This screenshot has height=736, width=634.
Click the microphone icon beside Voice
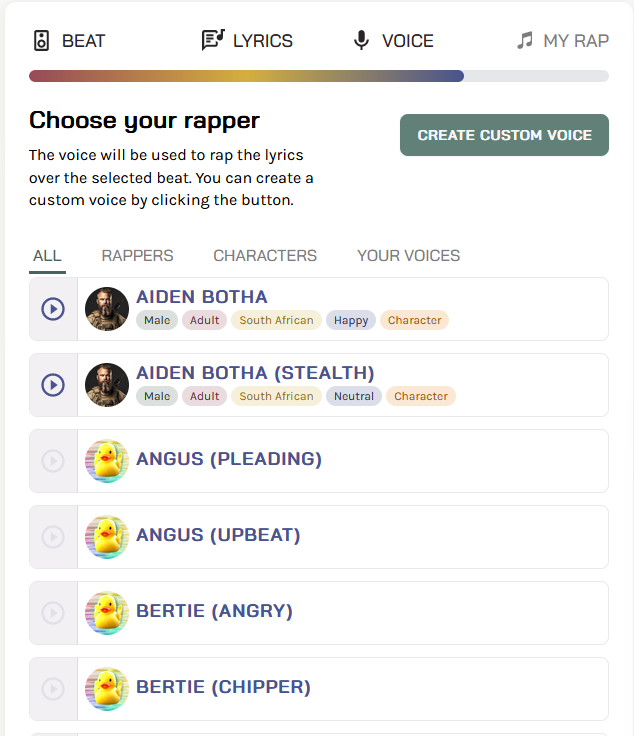pos(361,41)
